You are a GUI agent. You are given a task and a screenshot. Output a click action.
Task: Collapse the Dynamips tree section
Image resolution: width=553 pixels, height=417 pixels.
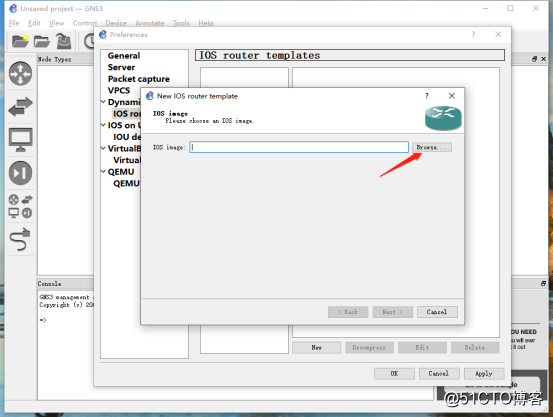[103, 102]
